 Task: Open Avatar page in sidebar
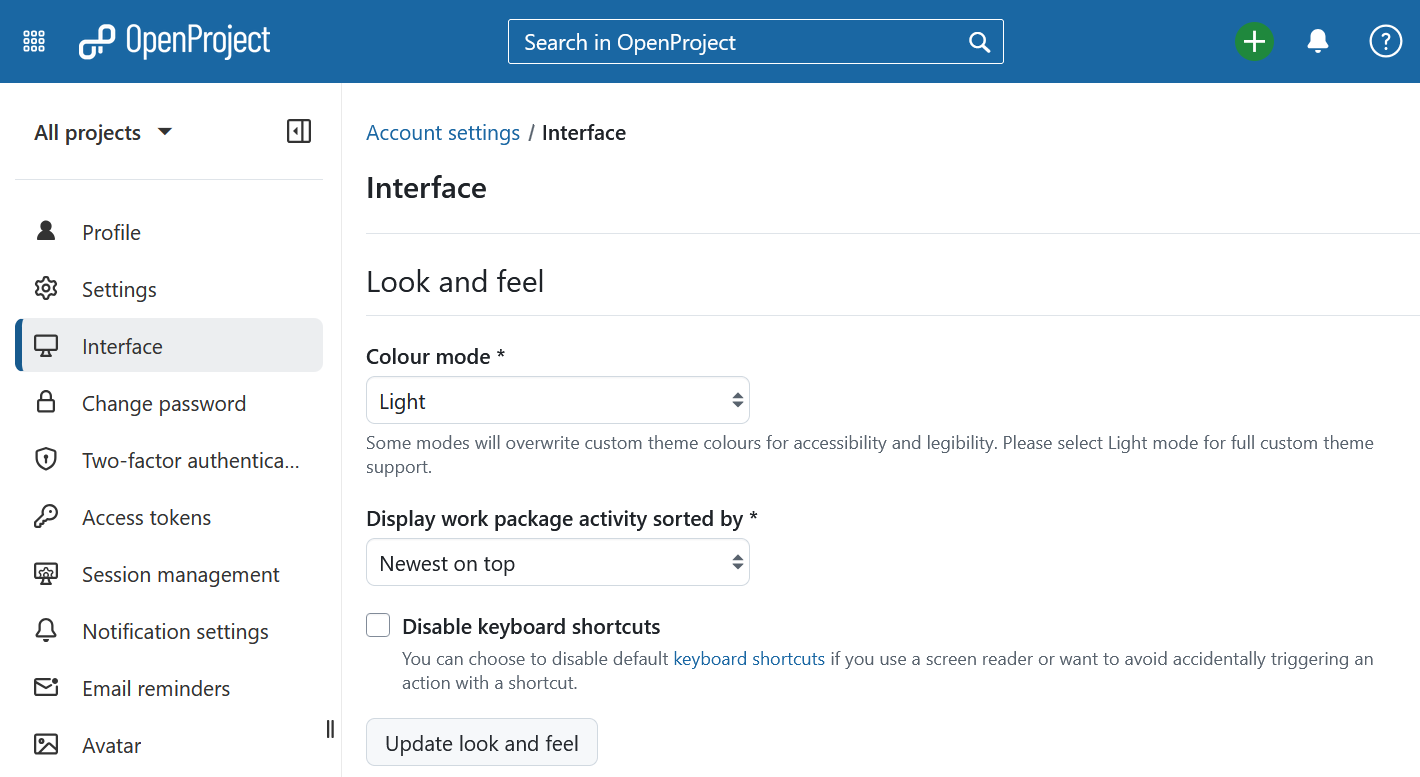point(169,745)
